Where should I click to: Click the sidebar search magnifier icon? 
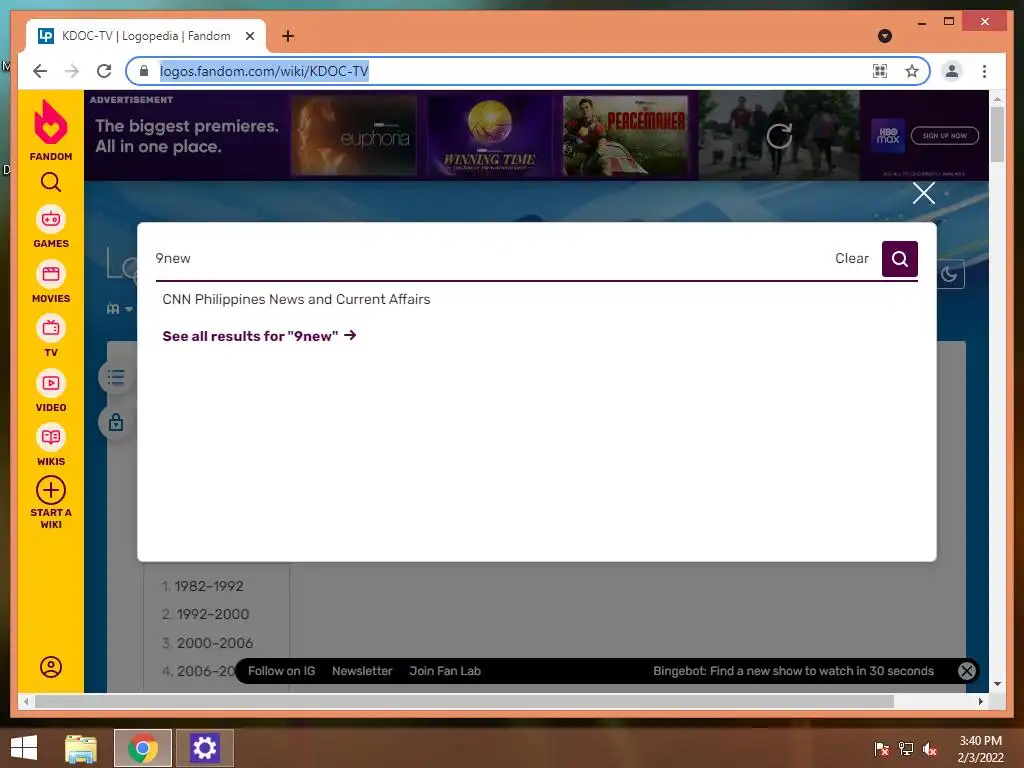click(x=51, y=182)
